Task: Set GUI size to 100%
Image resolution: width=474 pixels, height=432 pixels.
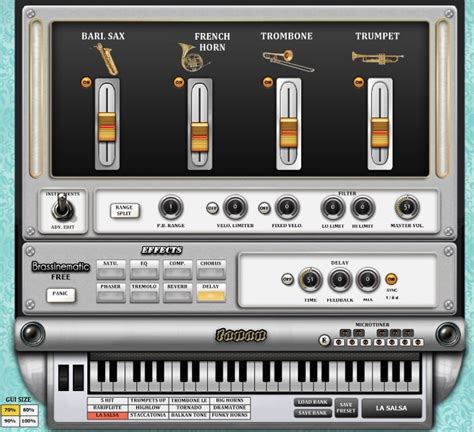Action: pyautogui.click(x=29, y=421)
